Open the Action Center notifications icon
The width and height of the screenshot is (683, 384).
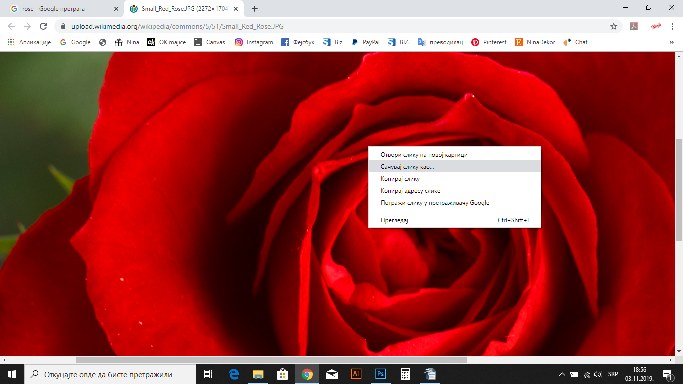[x=667, y=374]
